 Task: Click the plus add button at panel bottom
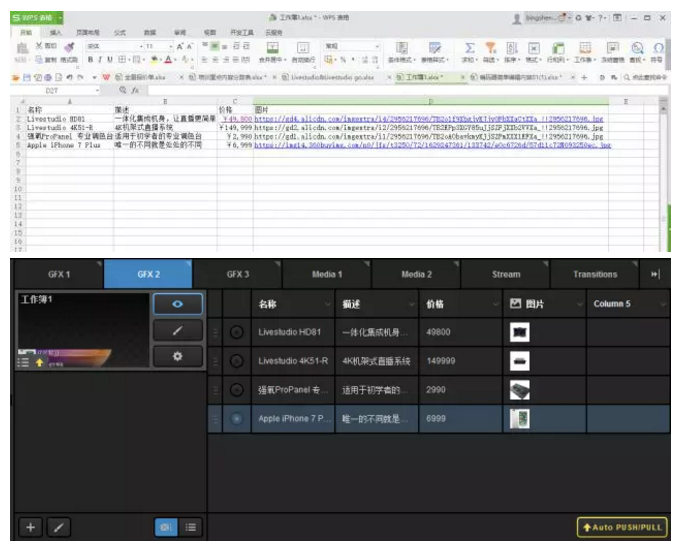click(x=30, y=527)
